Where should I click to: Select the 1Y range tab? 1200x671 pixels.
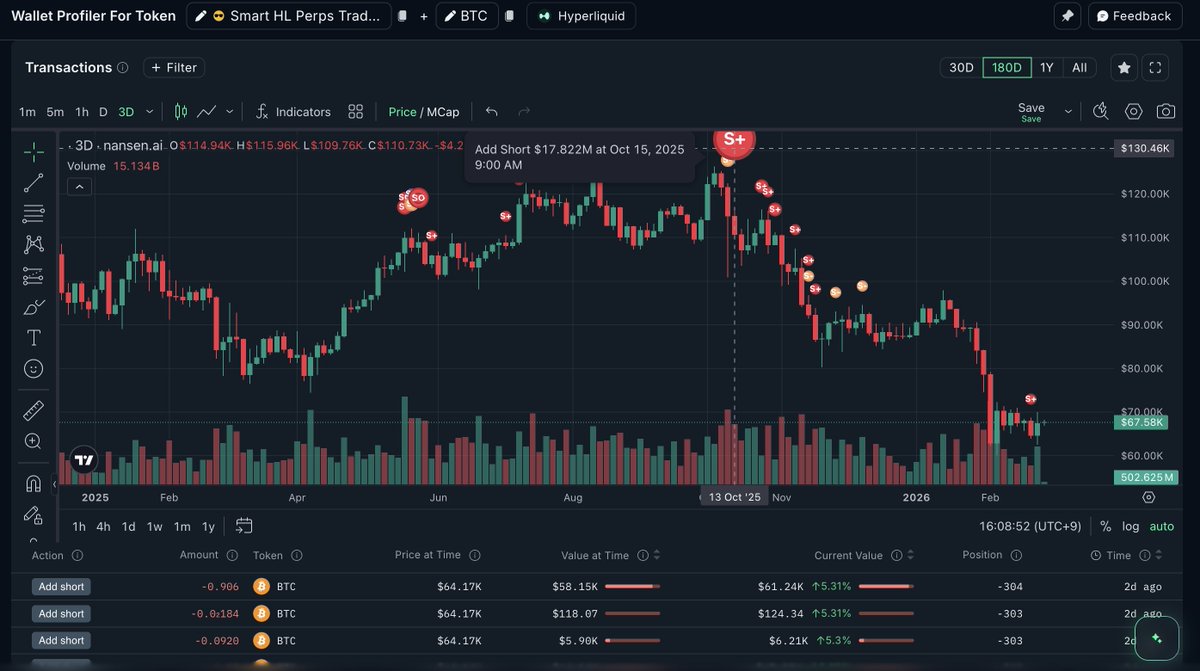tap(1046, 67)
